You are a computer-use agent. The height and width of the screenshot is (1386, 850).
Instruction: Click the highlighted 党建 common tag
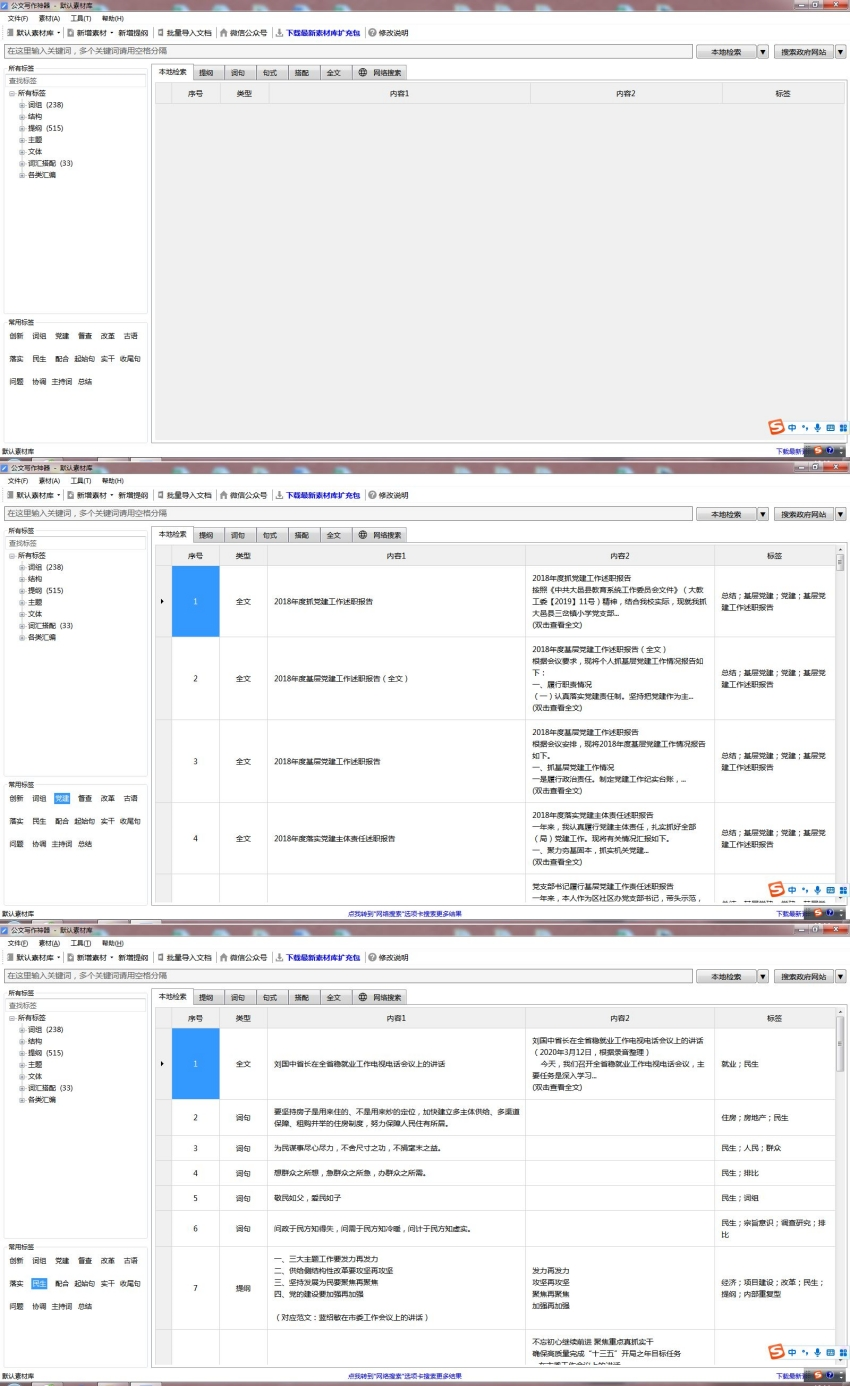coord(62,798)
